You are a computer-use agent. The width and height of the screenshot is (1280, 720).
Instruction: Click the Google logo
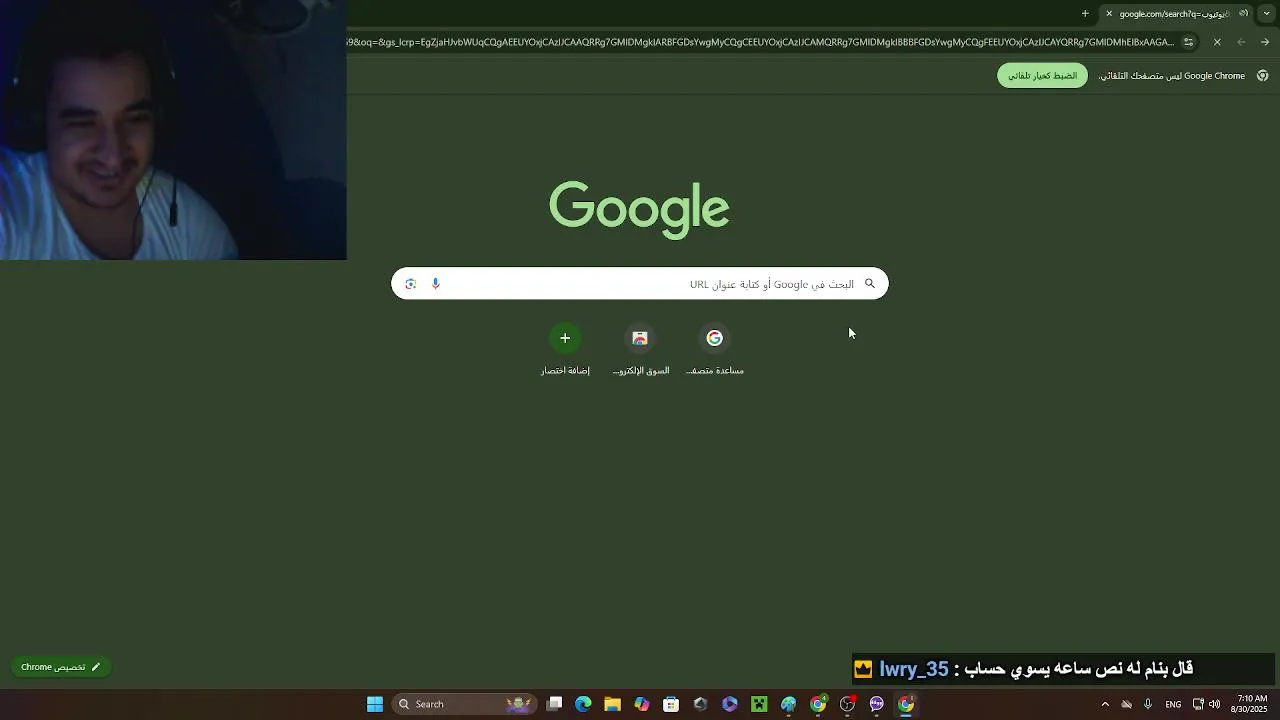point(639,209)
